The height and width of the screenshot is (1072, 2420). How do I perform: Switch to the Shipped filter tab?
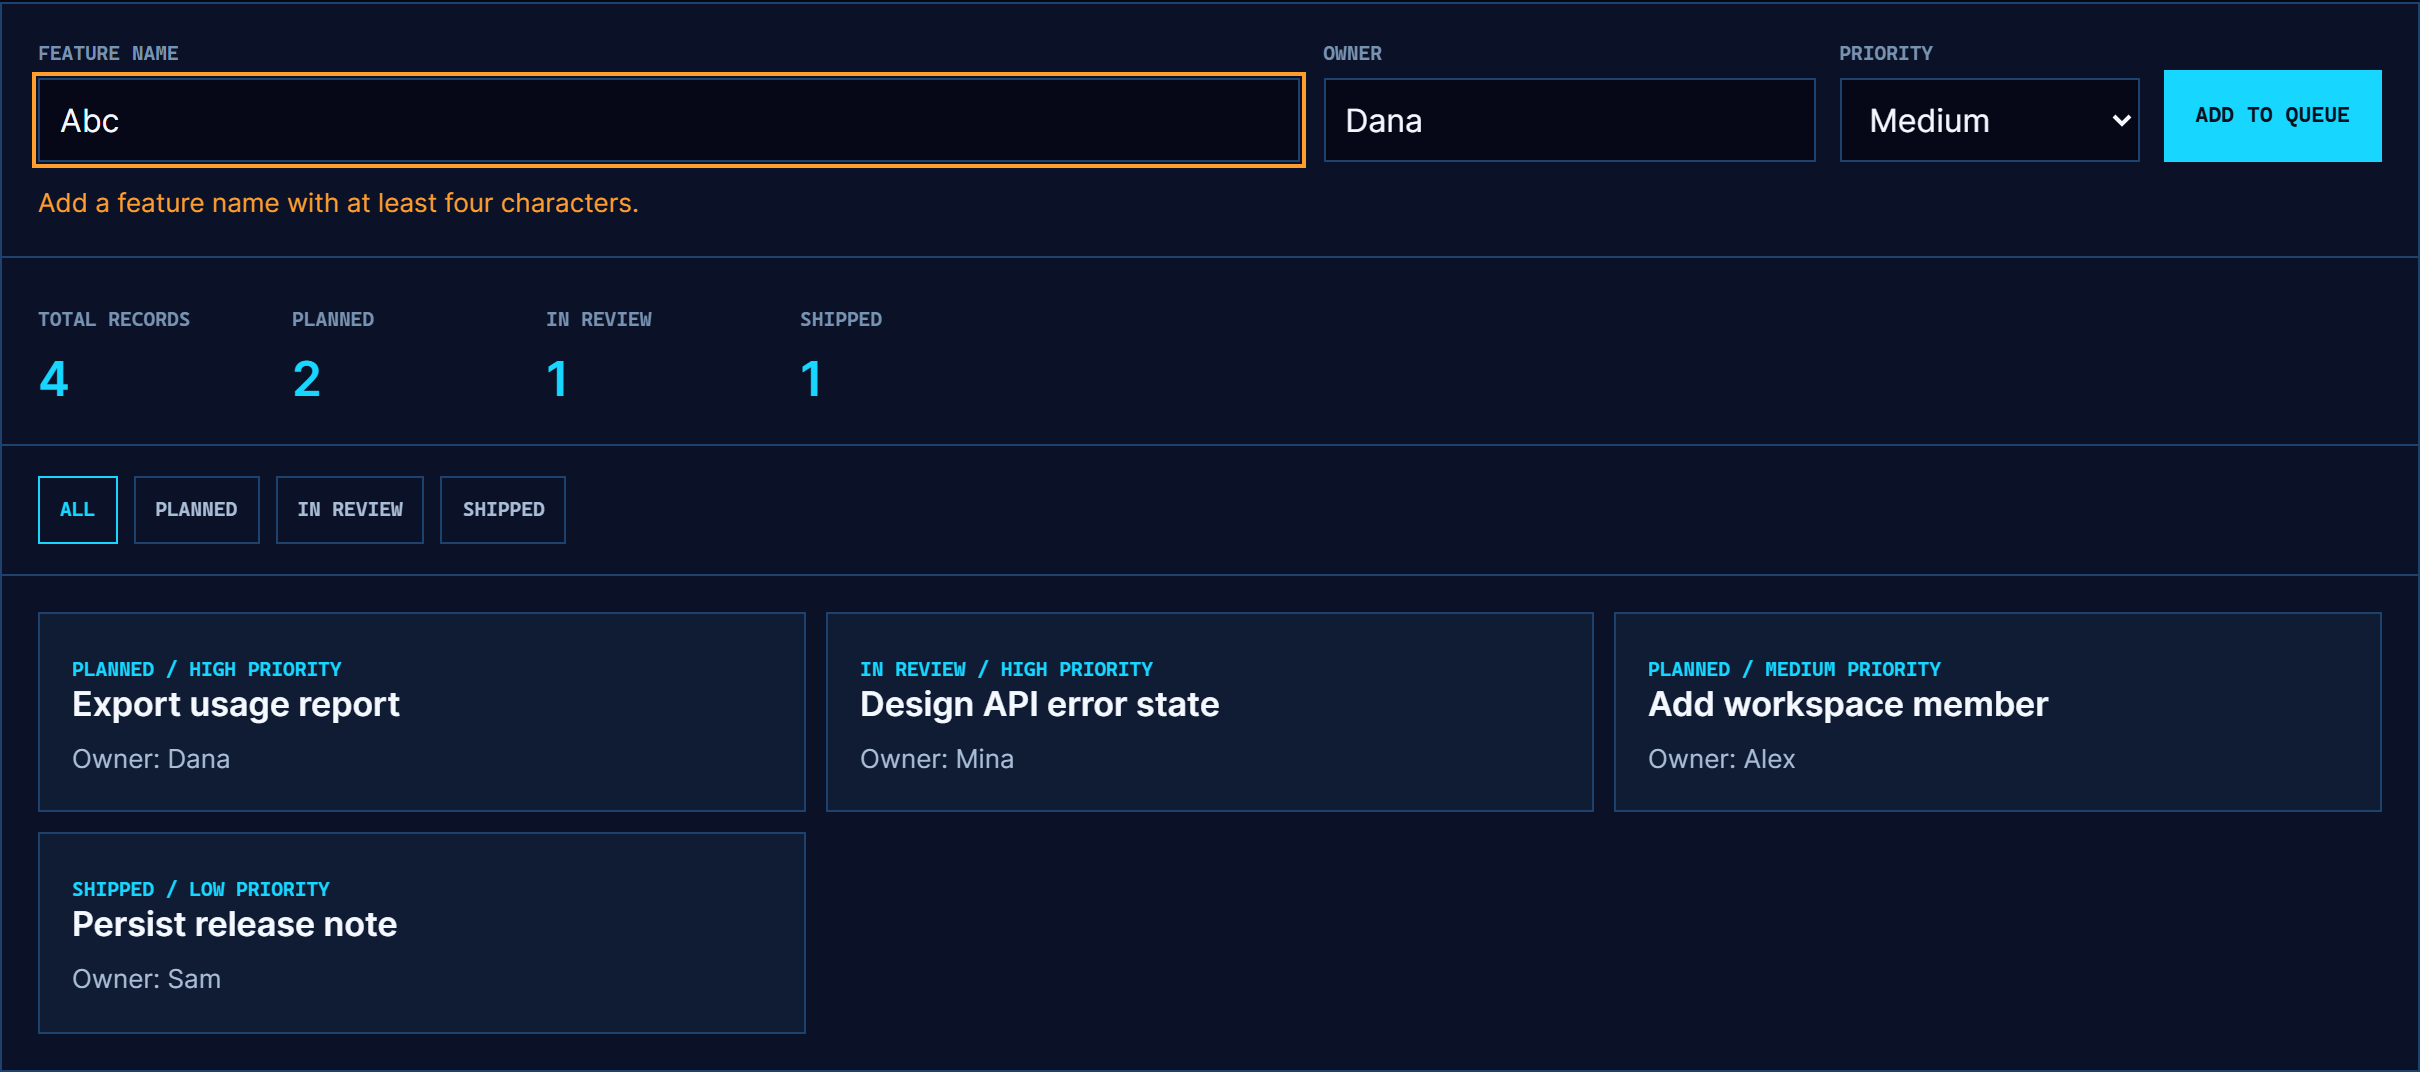point(503,510)
